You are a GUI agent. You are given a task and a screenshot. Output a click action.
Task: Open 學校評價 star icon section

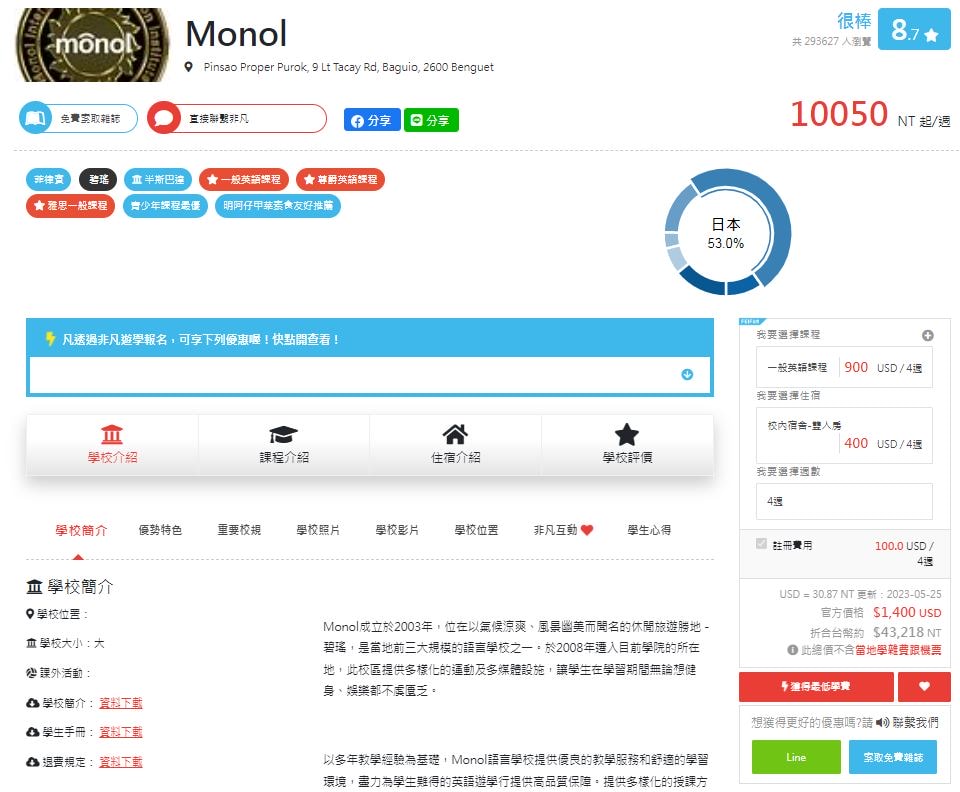(627, 445)
